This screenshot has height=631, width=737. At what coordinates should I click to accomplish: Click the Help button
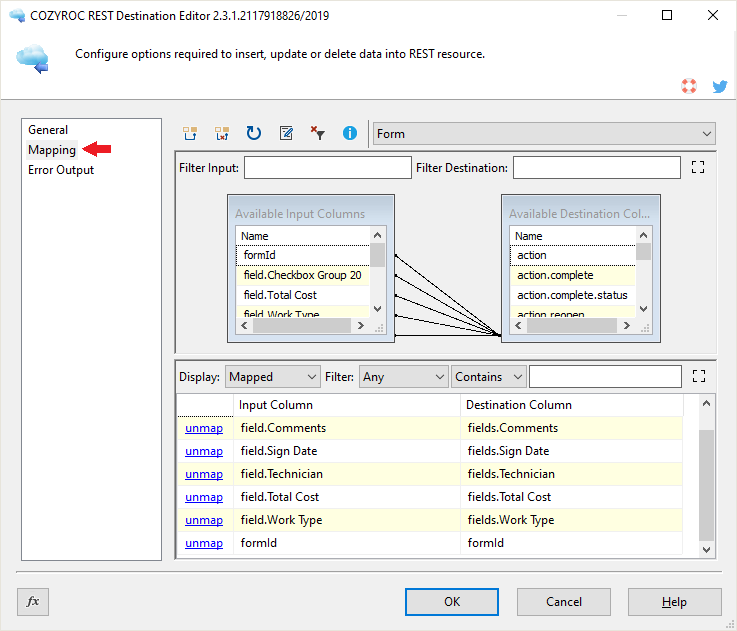[x=674, y=601]
